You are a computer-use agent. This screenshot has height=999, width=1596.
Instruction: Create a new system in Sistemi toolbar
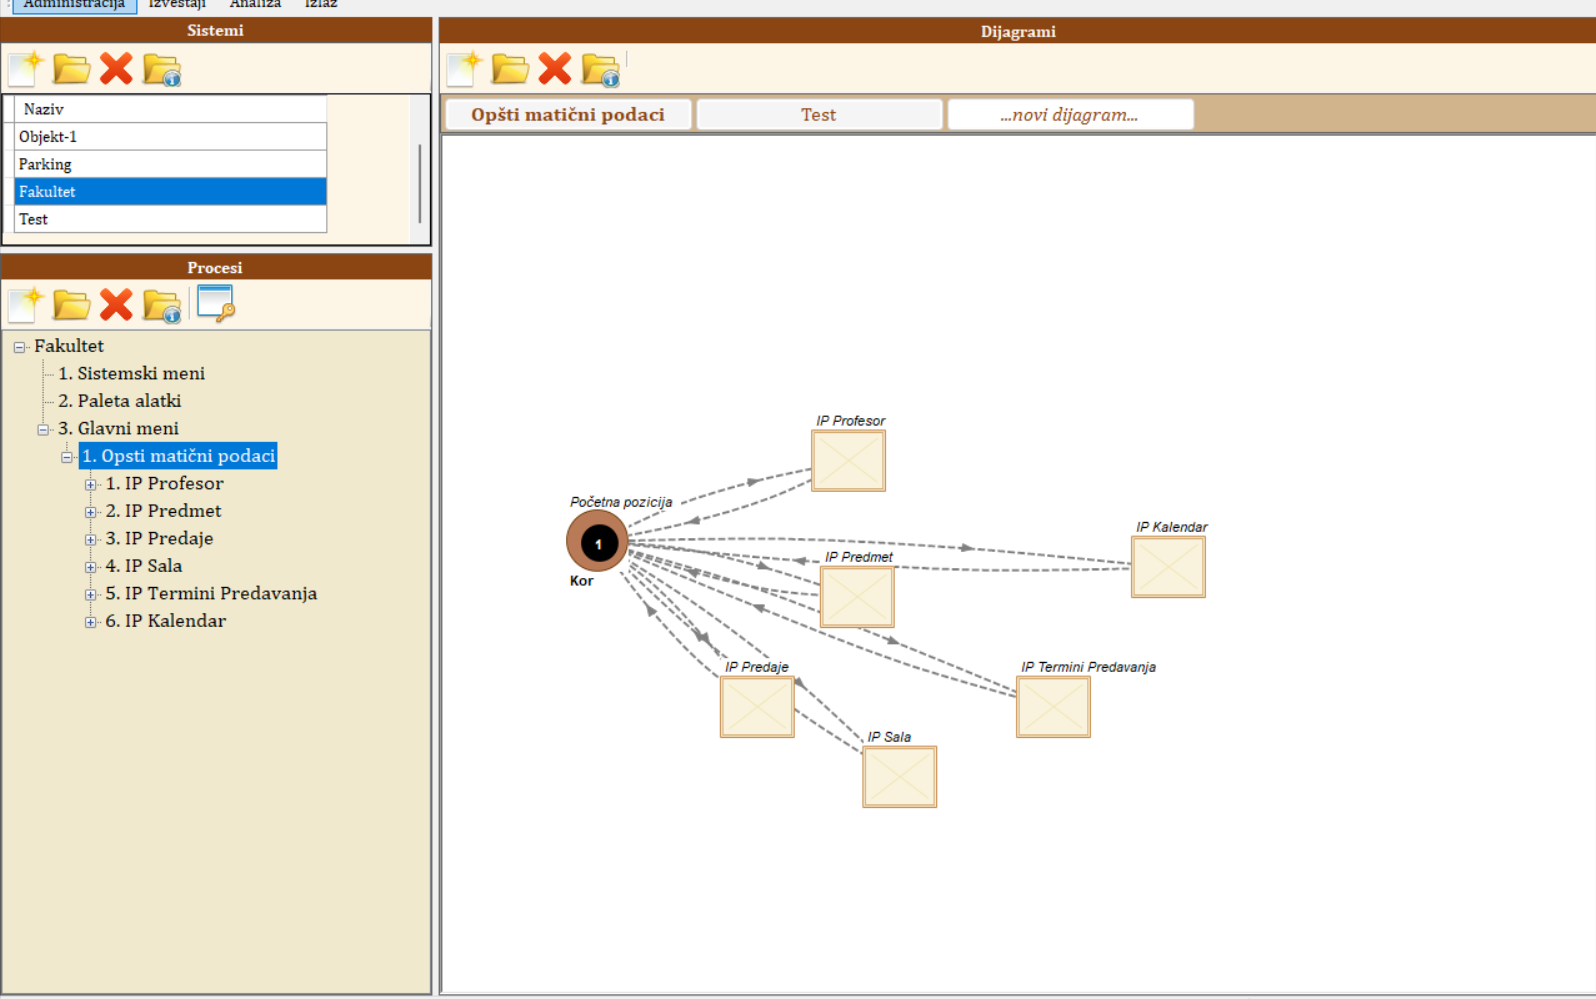tap(26, 69)
